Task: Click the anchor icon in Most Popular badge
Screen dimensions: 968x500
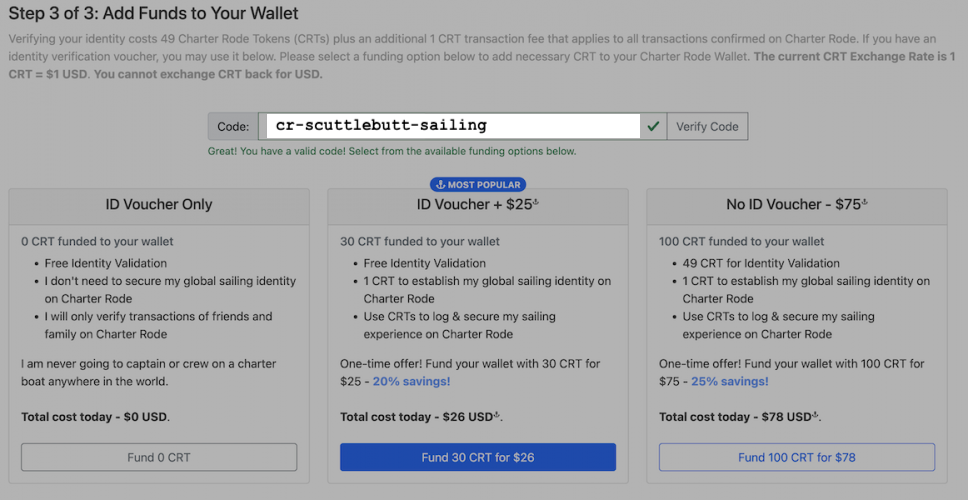Action: pos(441,185)
